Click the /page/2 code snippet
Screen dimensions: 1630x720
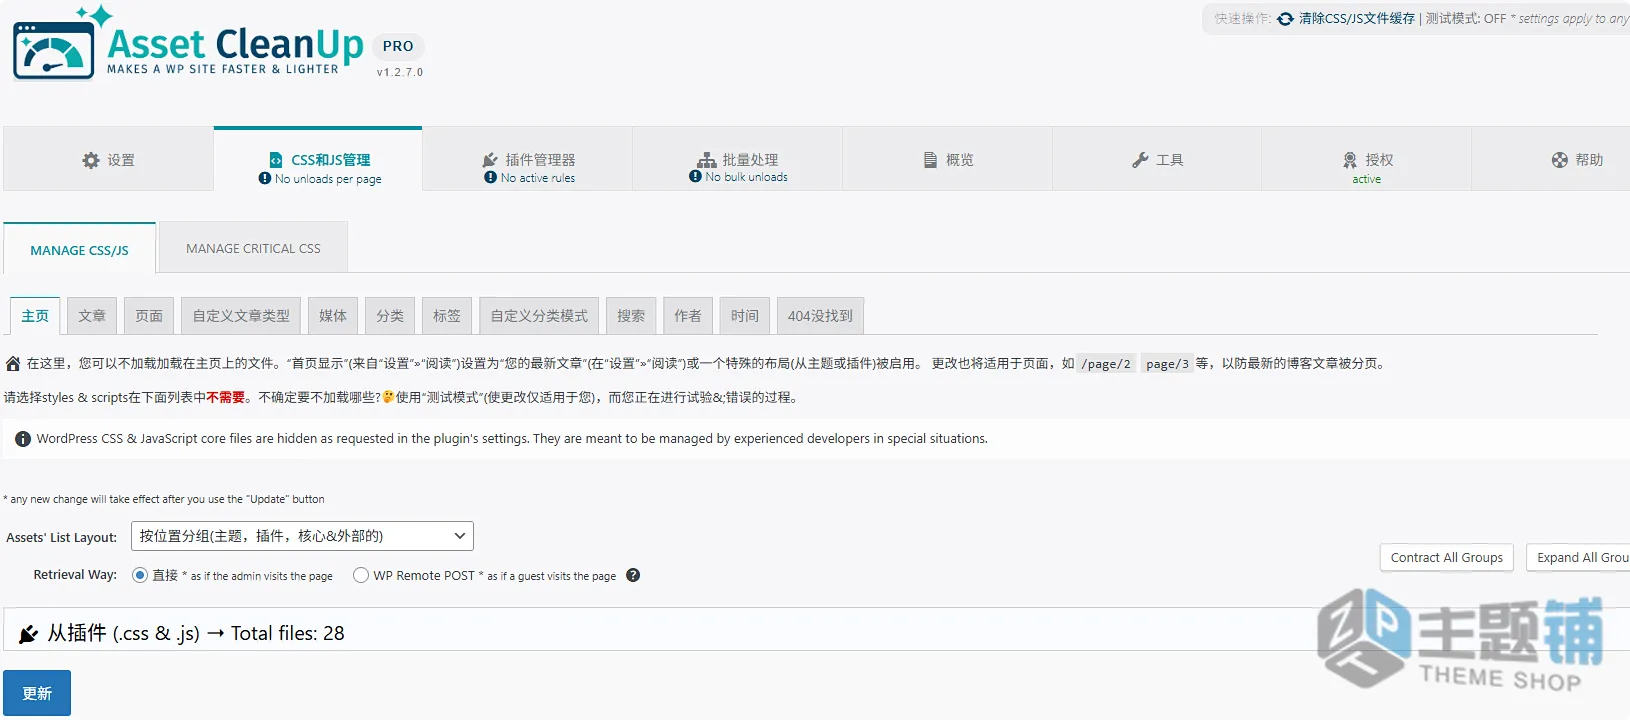coord(1106,364)
